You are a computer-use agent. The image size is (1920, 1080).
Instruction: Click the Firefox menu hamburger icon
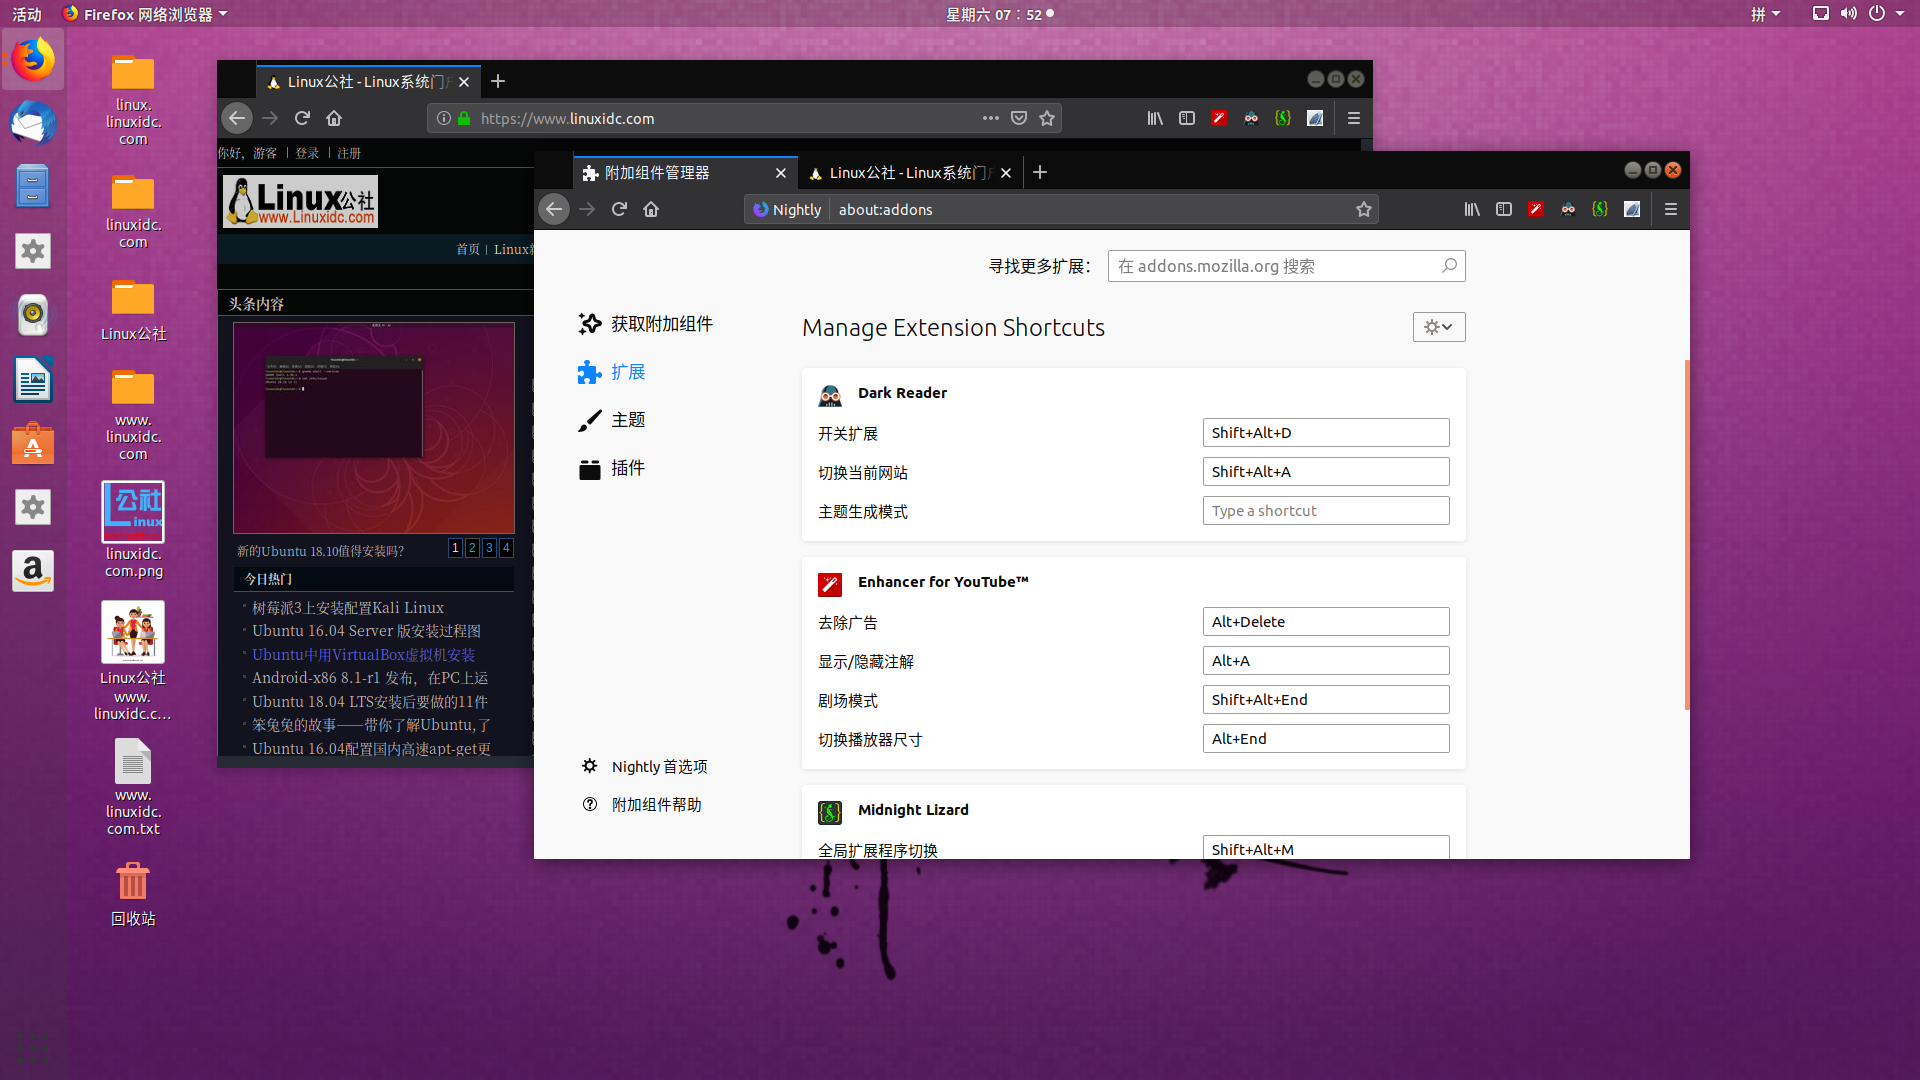point(1671,208)
